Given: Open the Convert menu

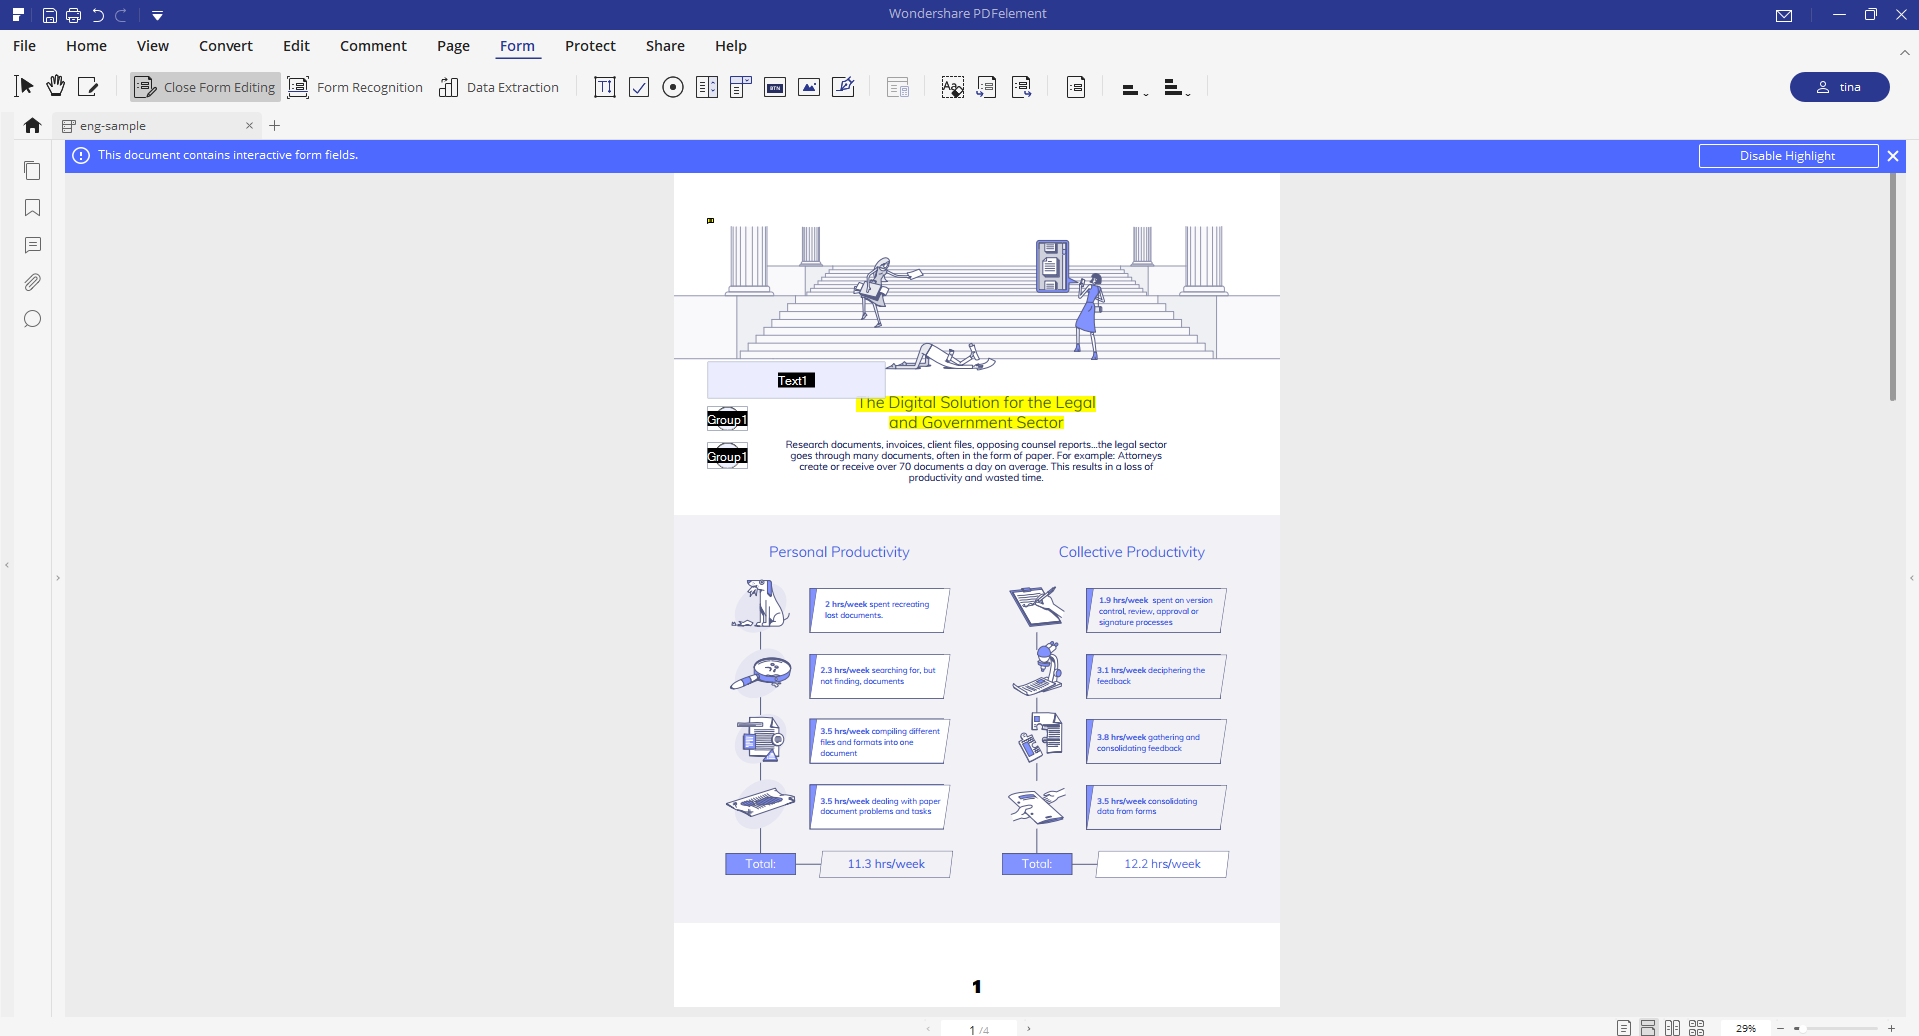Looking at the screenshot, I should pos(225,46).
